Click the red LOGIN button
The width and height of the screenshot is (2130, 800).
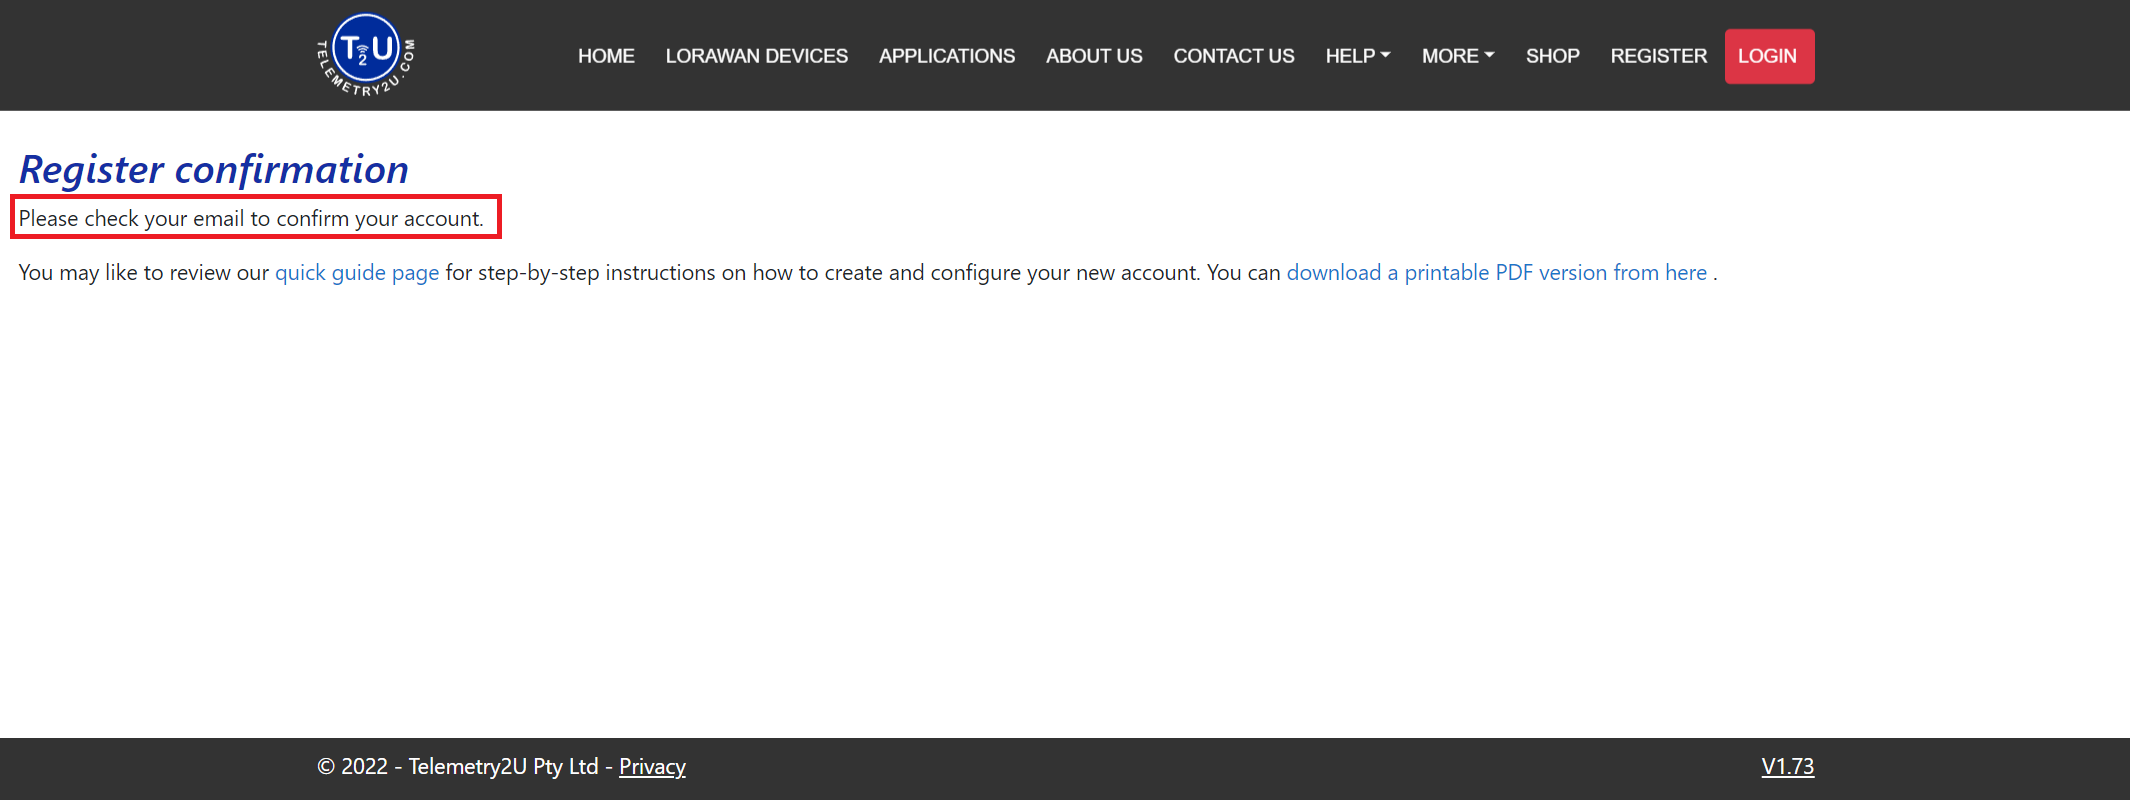(1769, 56)
